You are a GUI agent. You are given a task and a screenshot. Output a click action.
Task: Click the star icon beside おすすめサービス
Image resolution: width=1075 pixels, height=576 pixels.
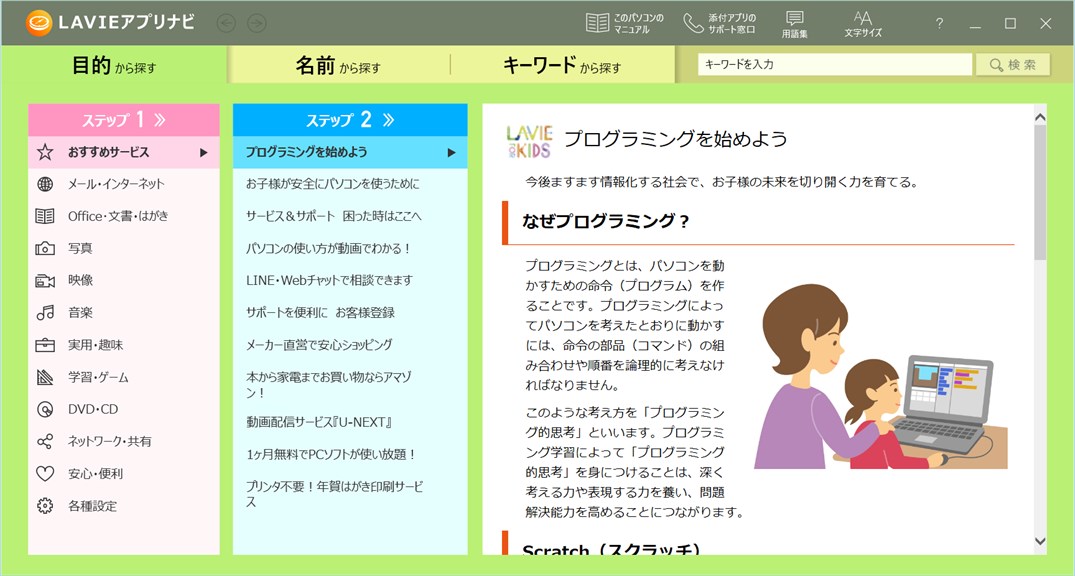coord(45,152)
